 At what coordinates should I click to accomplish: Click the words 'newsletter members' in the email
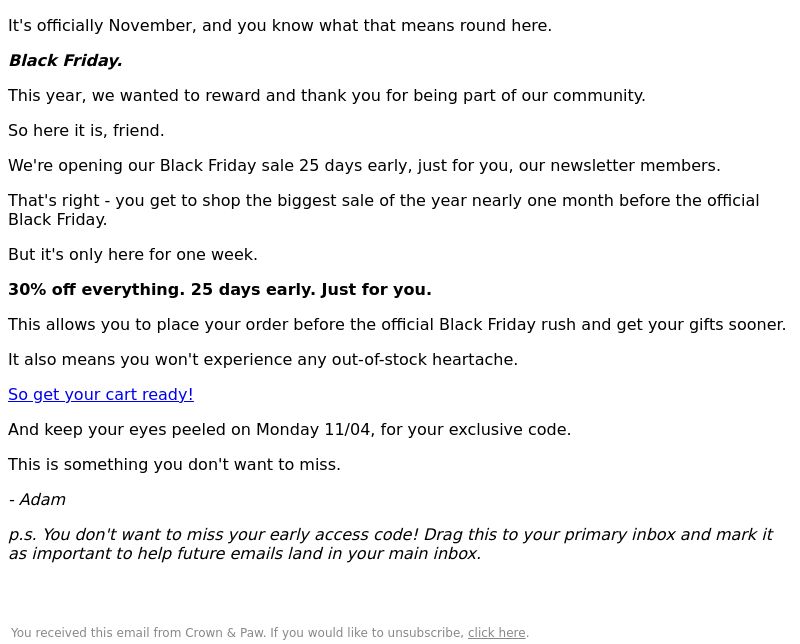[x=634, y=166]
